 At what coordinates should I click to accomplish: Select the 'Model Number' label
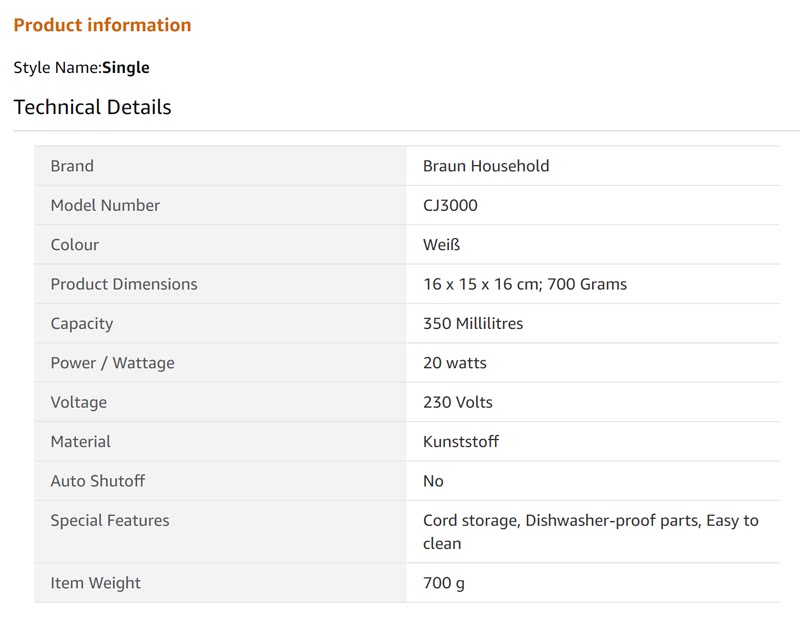click(x=105, y=205)
